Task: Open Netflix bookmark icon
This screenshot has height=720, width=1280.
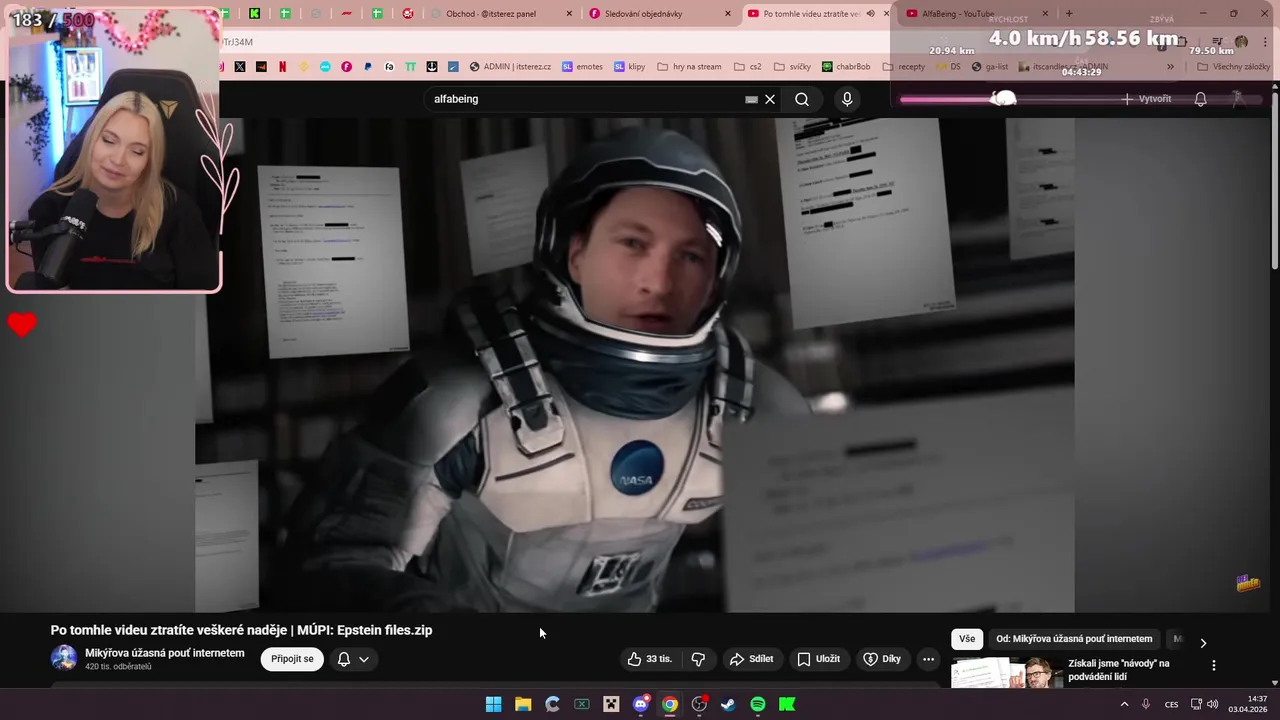Action: 282,67
